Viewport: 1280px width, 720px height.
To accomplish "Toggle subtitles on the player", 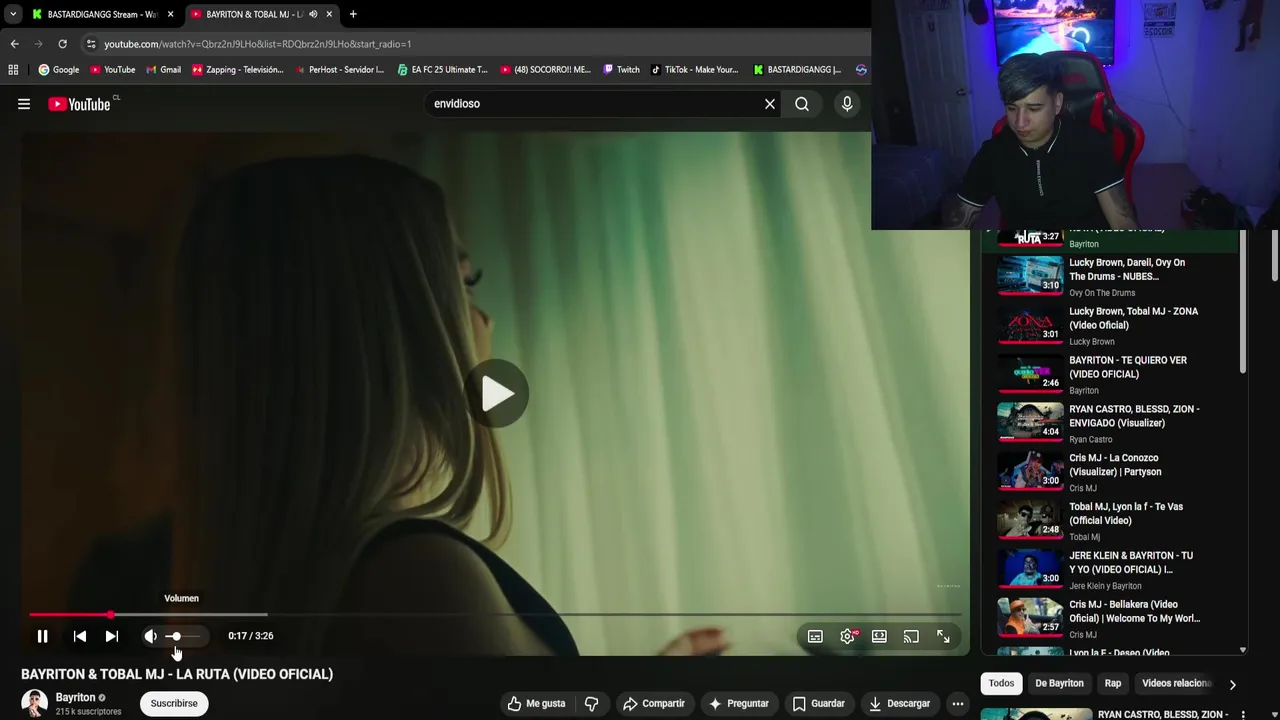I will [x=815, y=636].
